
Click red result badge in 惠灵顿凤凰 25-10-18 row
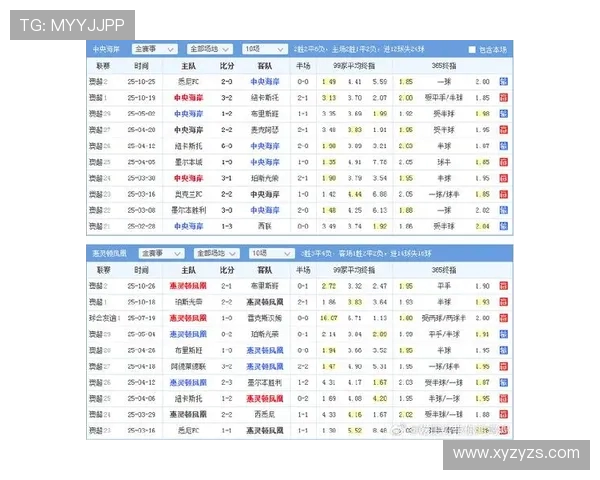pyautogui.click(x=504, y=302)
